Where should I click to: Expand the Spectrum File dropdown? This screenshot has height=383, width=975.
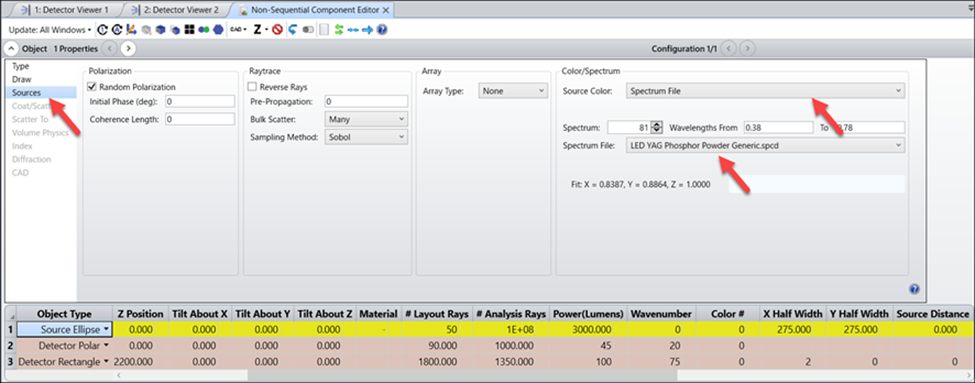[765, 145]
